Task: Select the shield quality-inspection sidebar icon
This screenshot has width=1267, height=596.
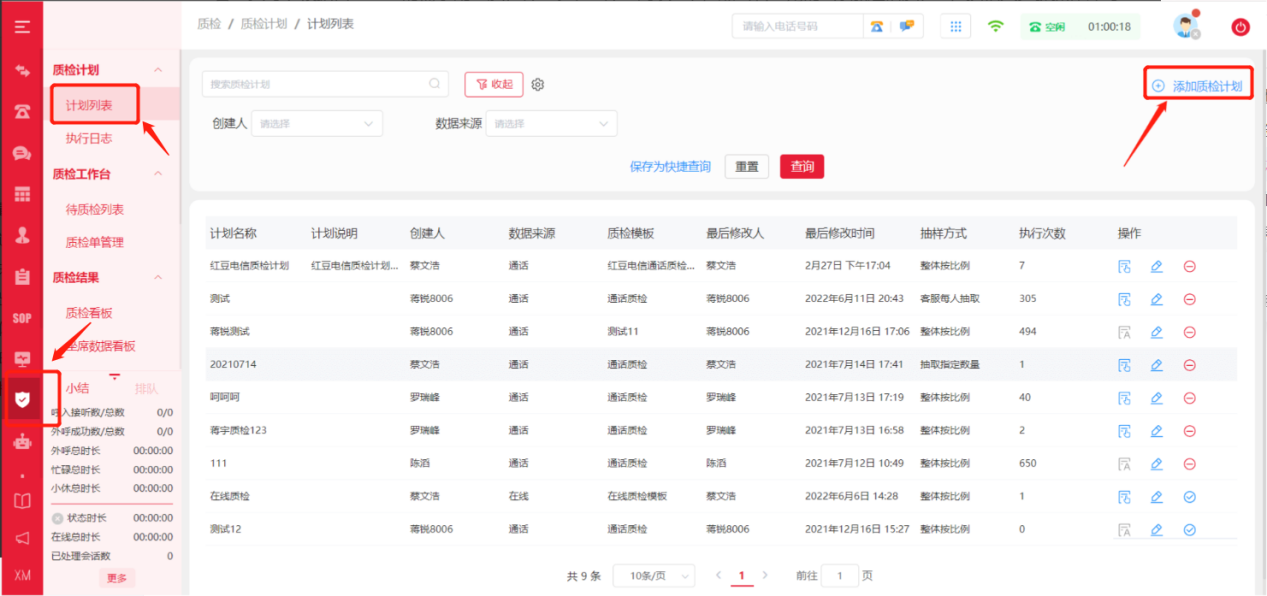Action: pos(21,399)
